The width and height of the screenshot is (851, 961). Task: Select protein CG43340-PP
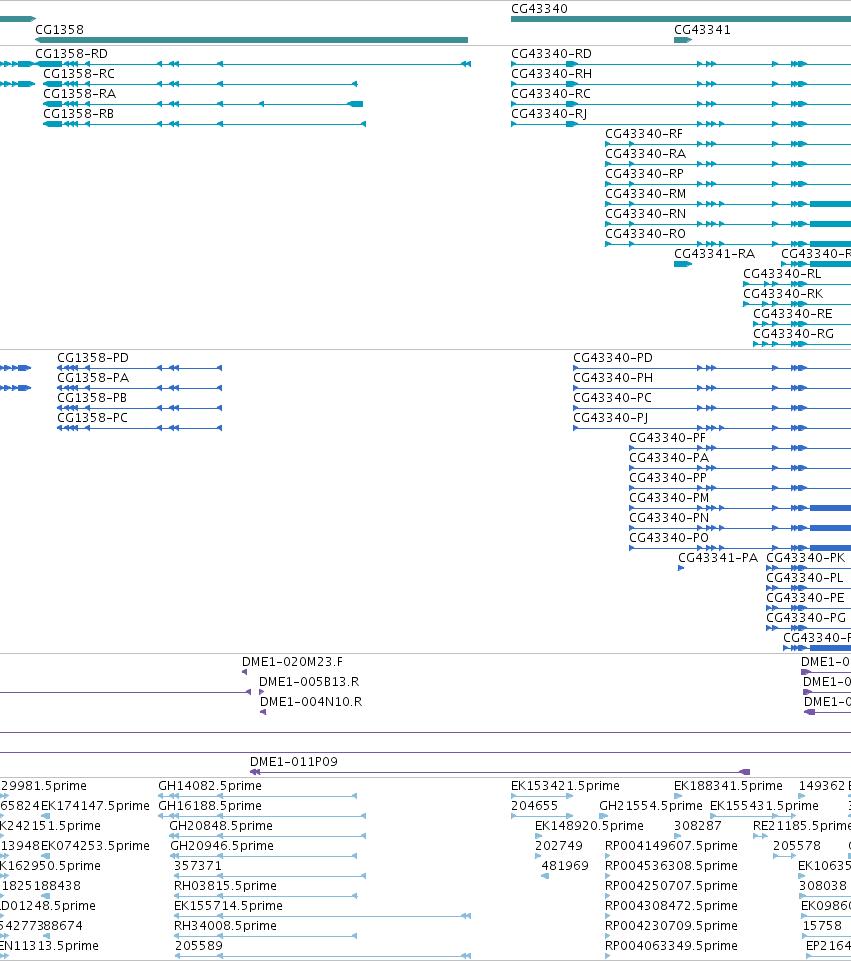(668, 477)
